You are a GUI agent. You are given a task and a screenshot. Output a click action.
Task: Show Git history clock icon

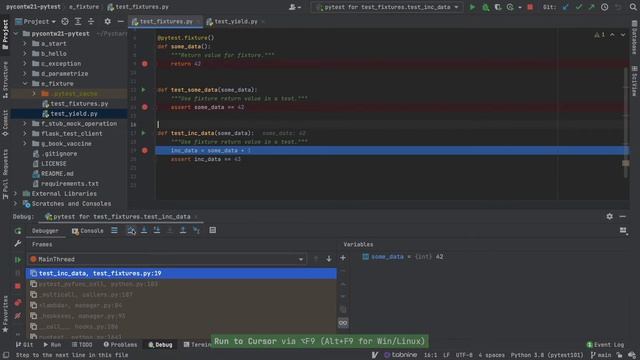604,7
